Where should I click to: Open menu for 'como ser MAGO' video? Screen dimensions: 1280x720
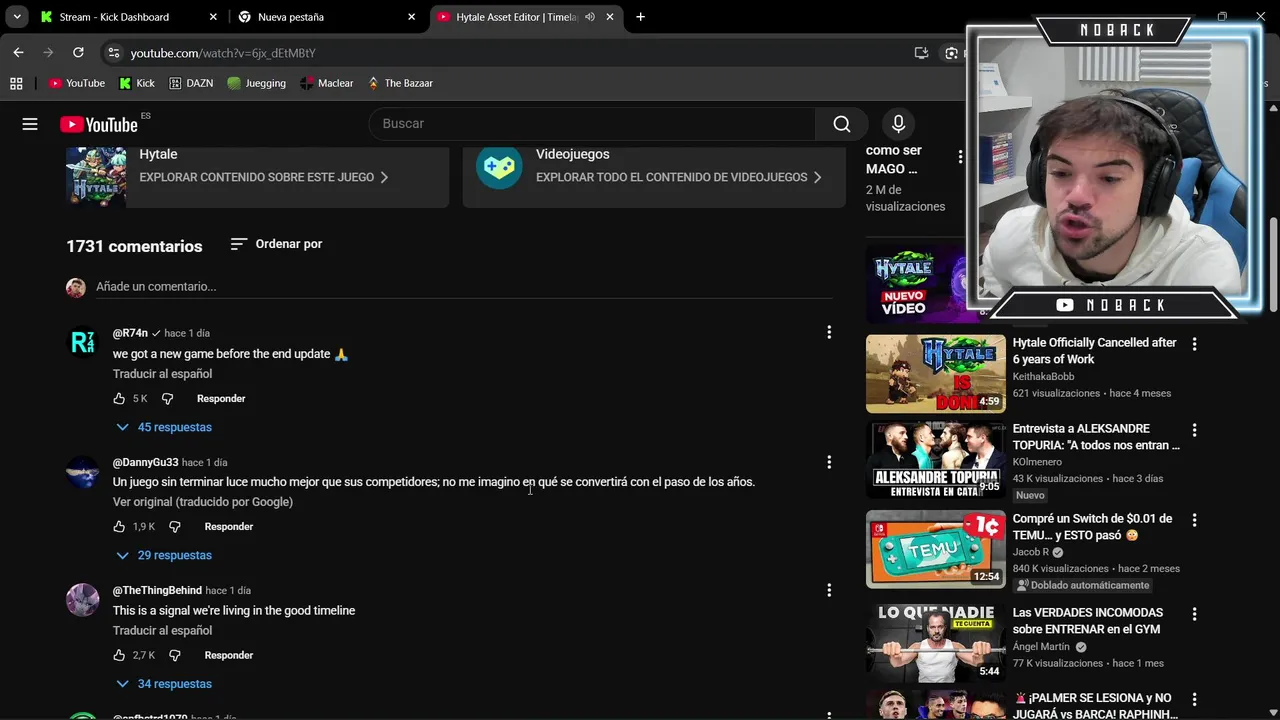[960, 157]
